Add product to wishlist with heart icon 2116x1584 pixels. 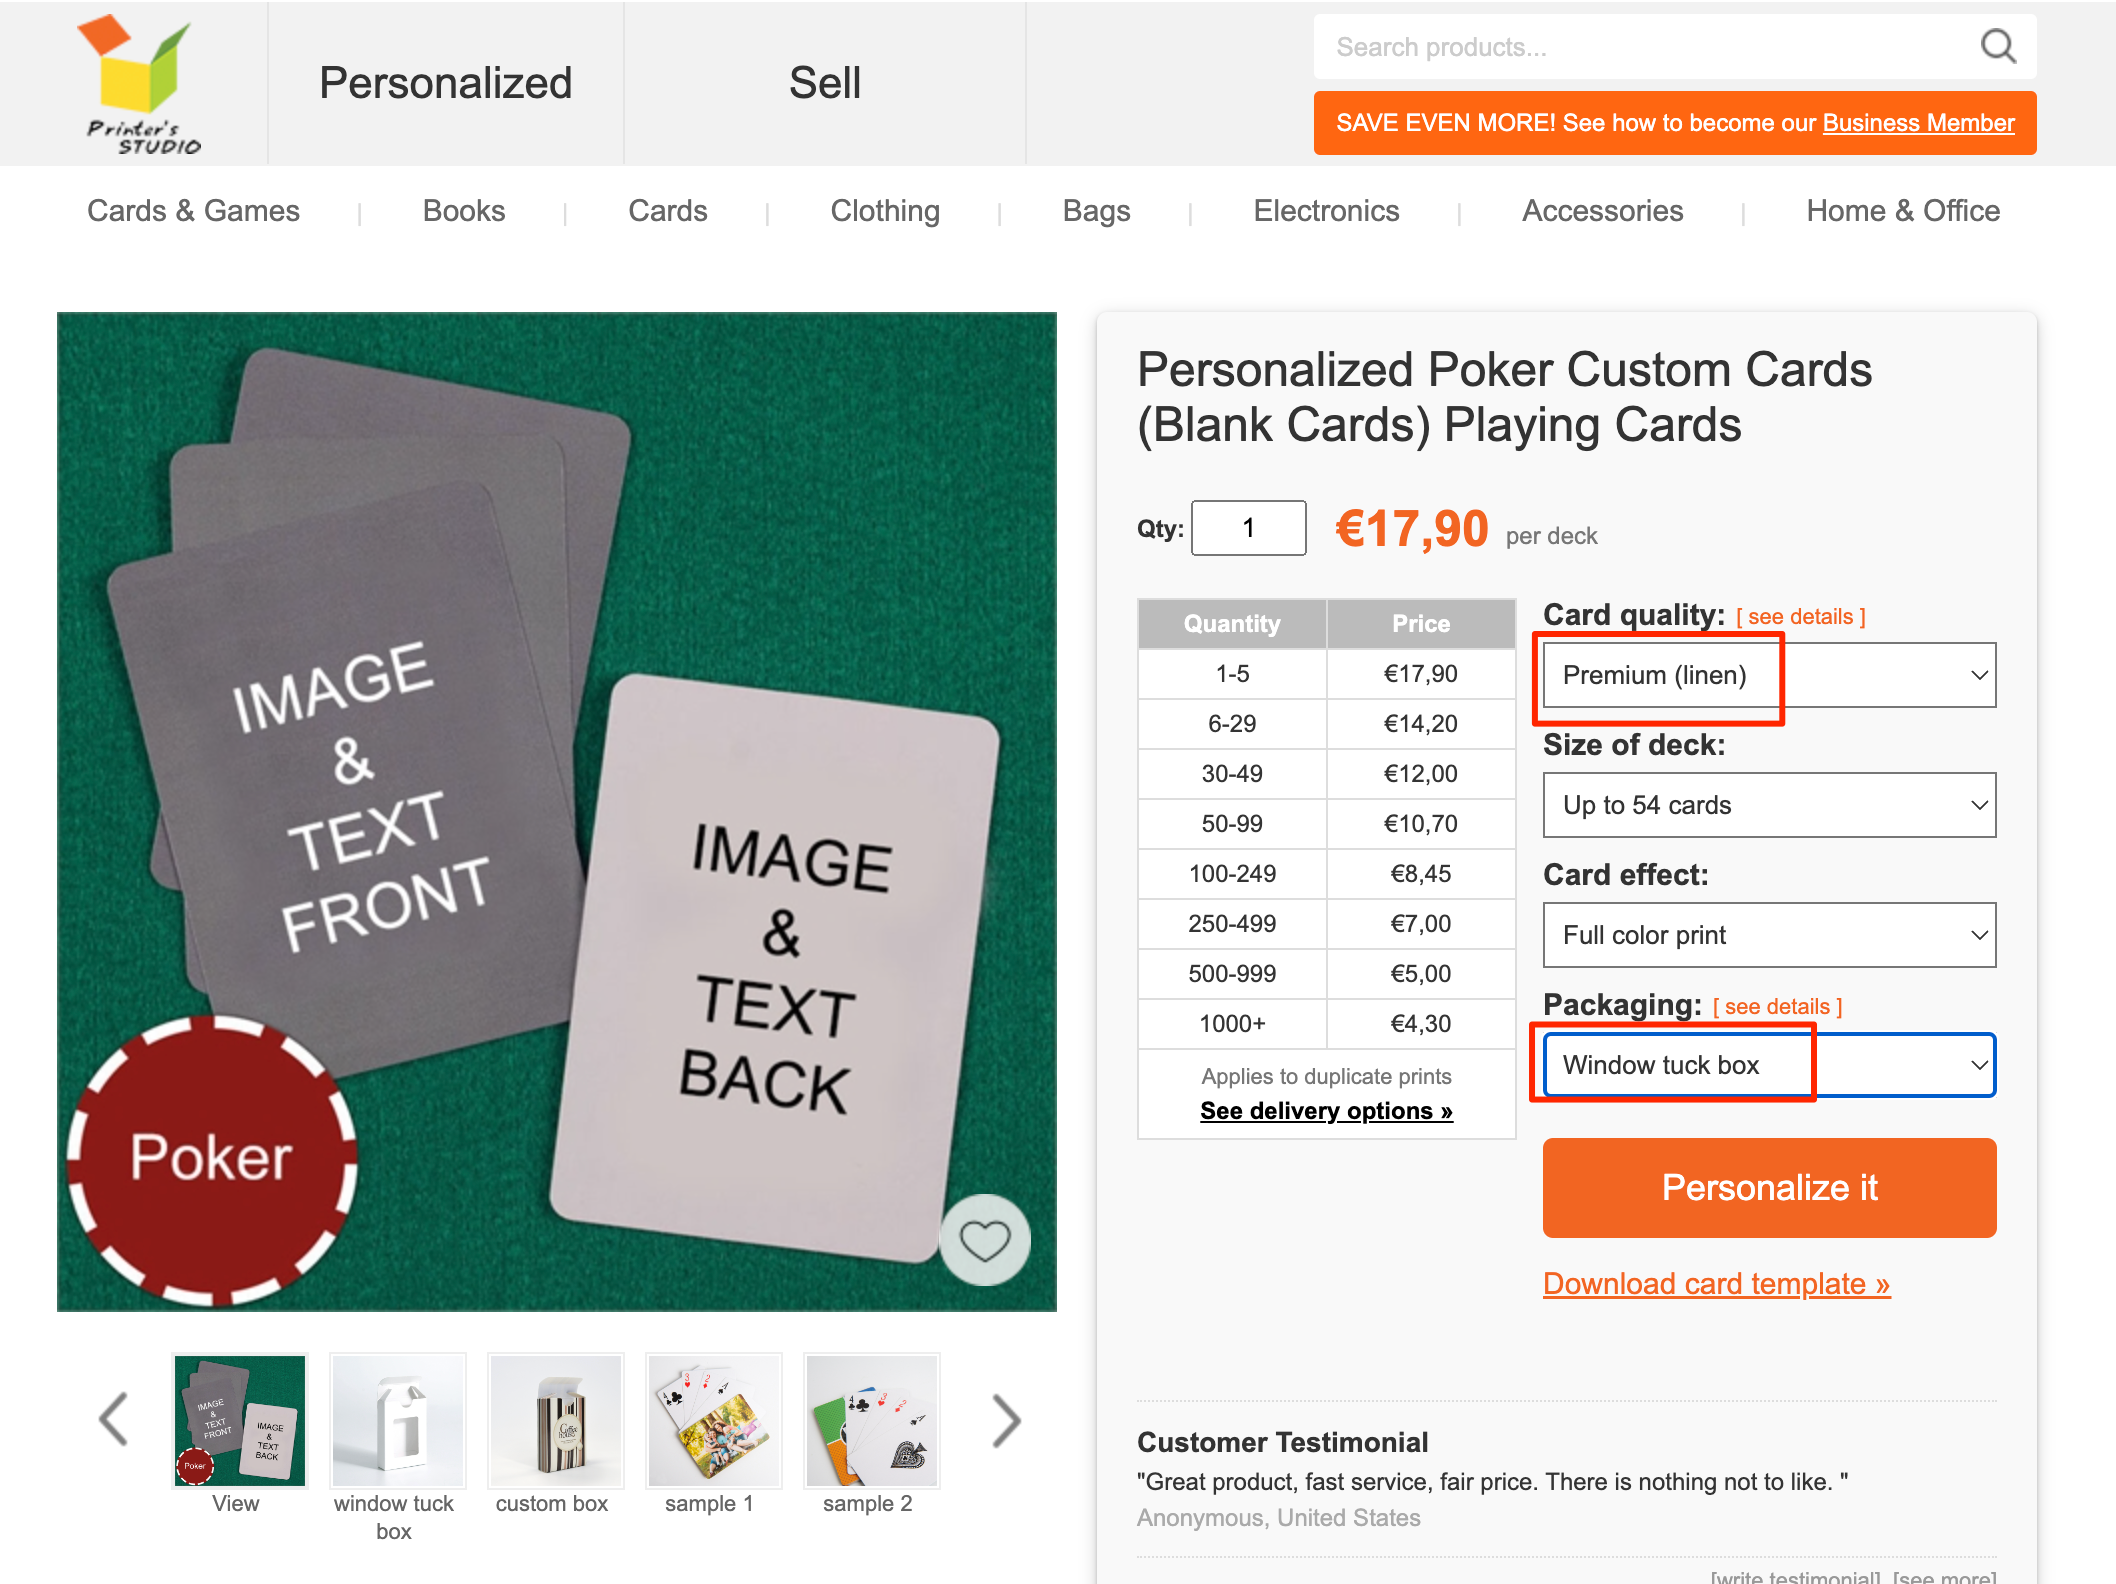(x=985, y=1240)
